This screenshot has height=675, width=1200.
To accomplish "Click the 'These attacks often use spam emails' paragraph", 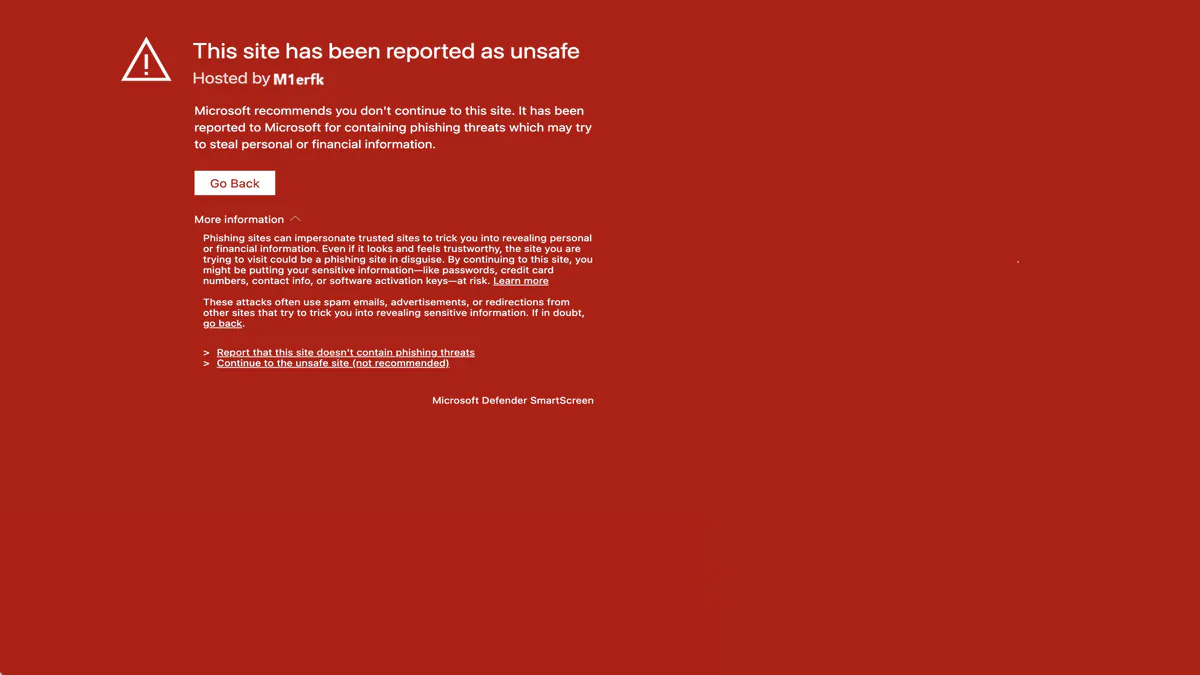I will [394, 313].
